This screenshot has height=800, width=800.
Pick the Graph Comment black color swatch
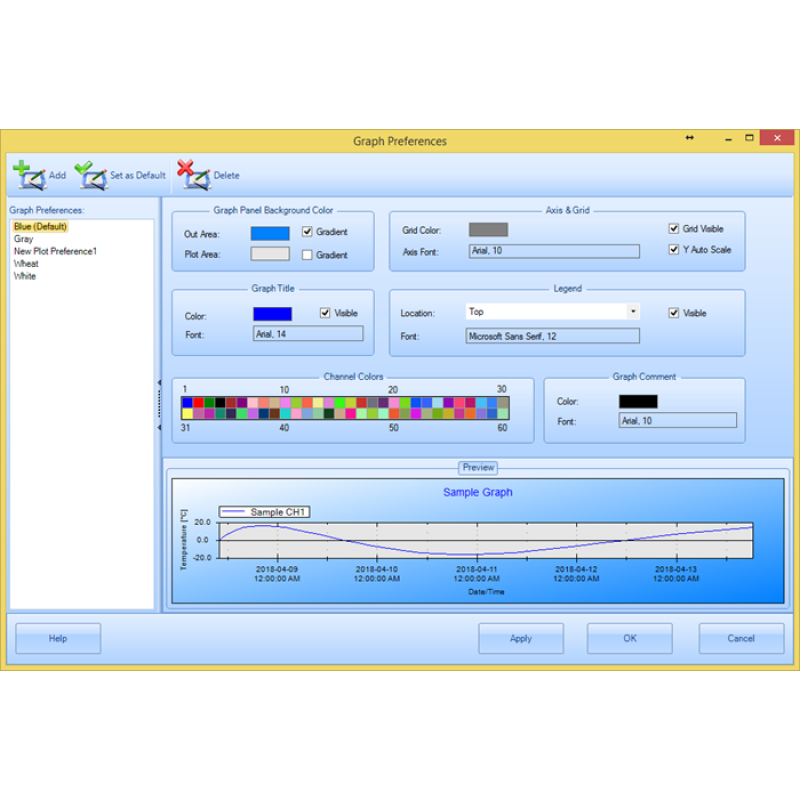638,401
